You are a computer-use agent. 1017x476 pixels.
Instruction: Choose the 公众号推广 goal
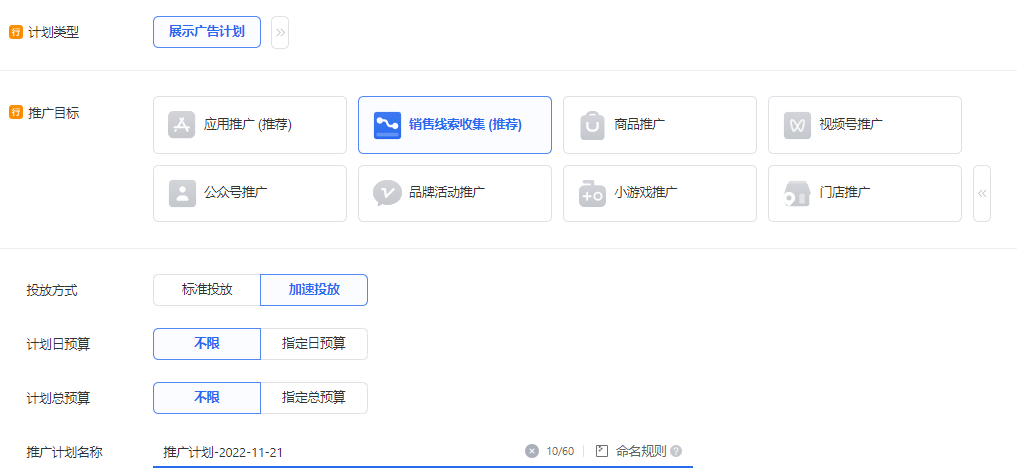(250, 193)
